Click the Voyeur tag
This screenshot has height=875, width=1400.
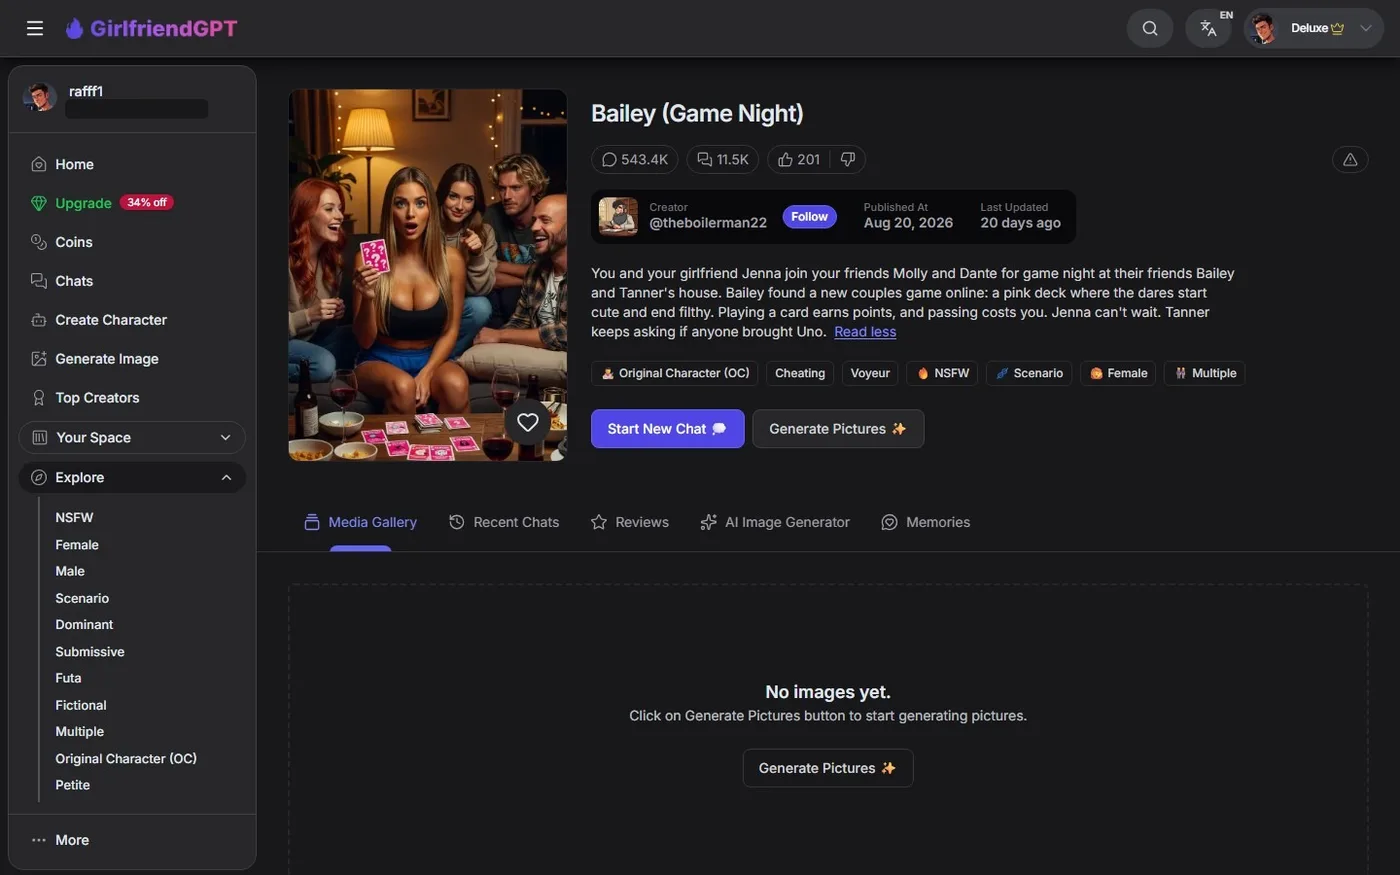pyautogui.click(x=870, y=373)
